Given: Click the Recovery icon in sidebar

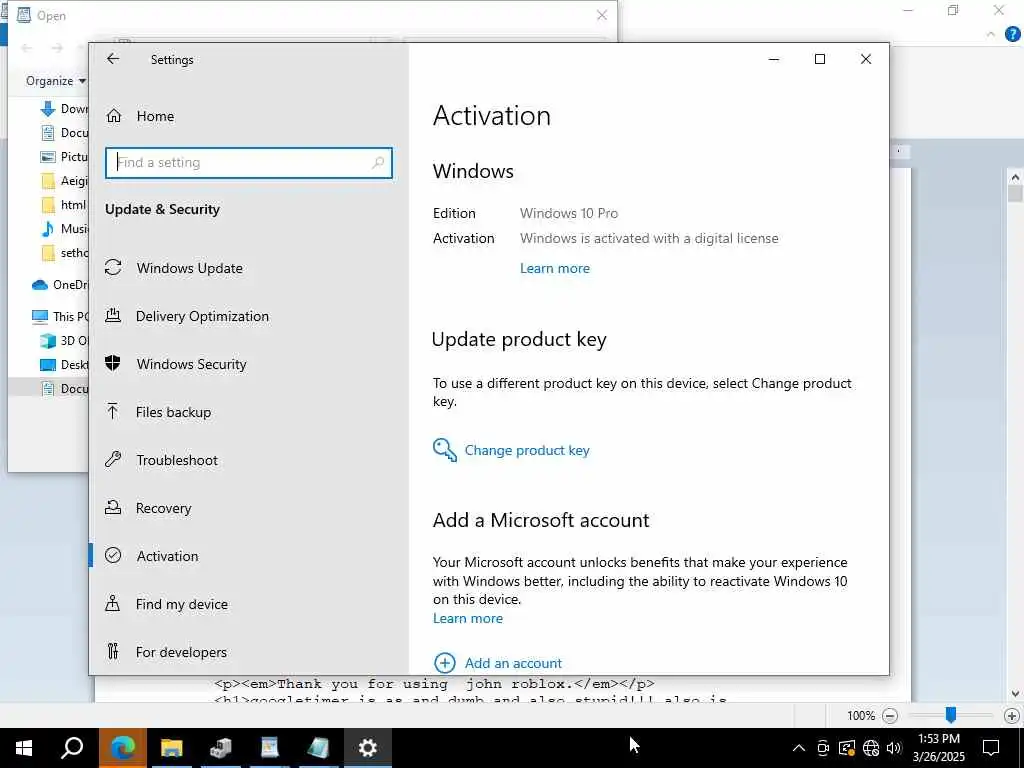Looking at the screenshot, I should click(x=113, y=507).
